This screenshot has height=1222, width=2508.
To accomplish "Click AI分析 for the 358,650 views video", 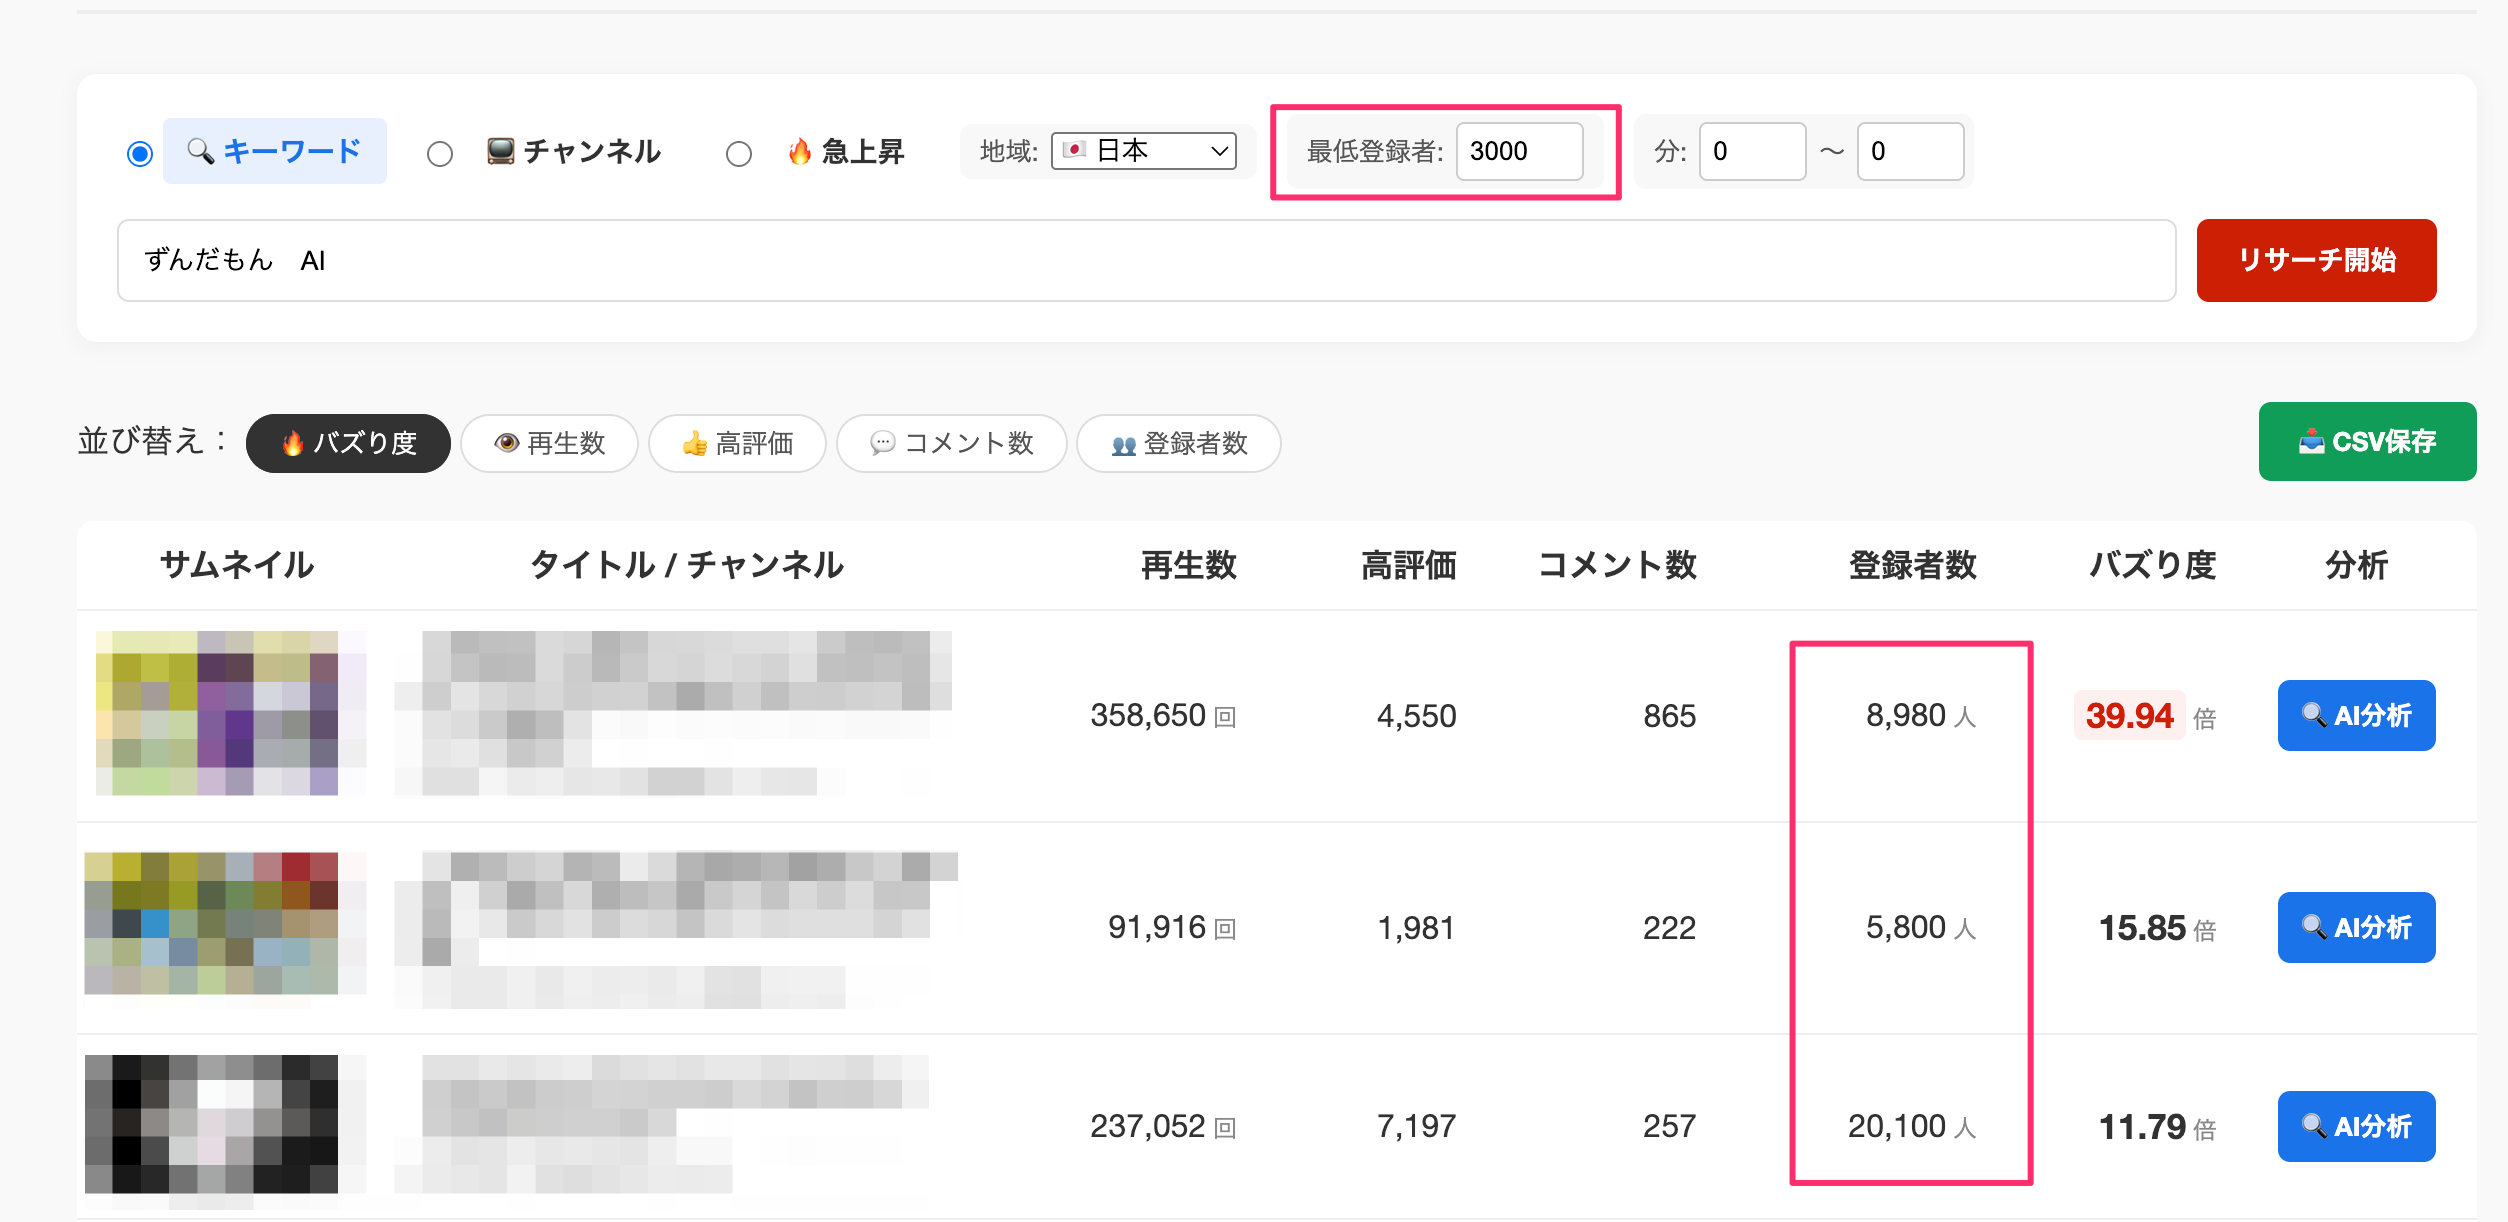I will point(2356,716).
